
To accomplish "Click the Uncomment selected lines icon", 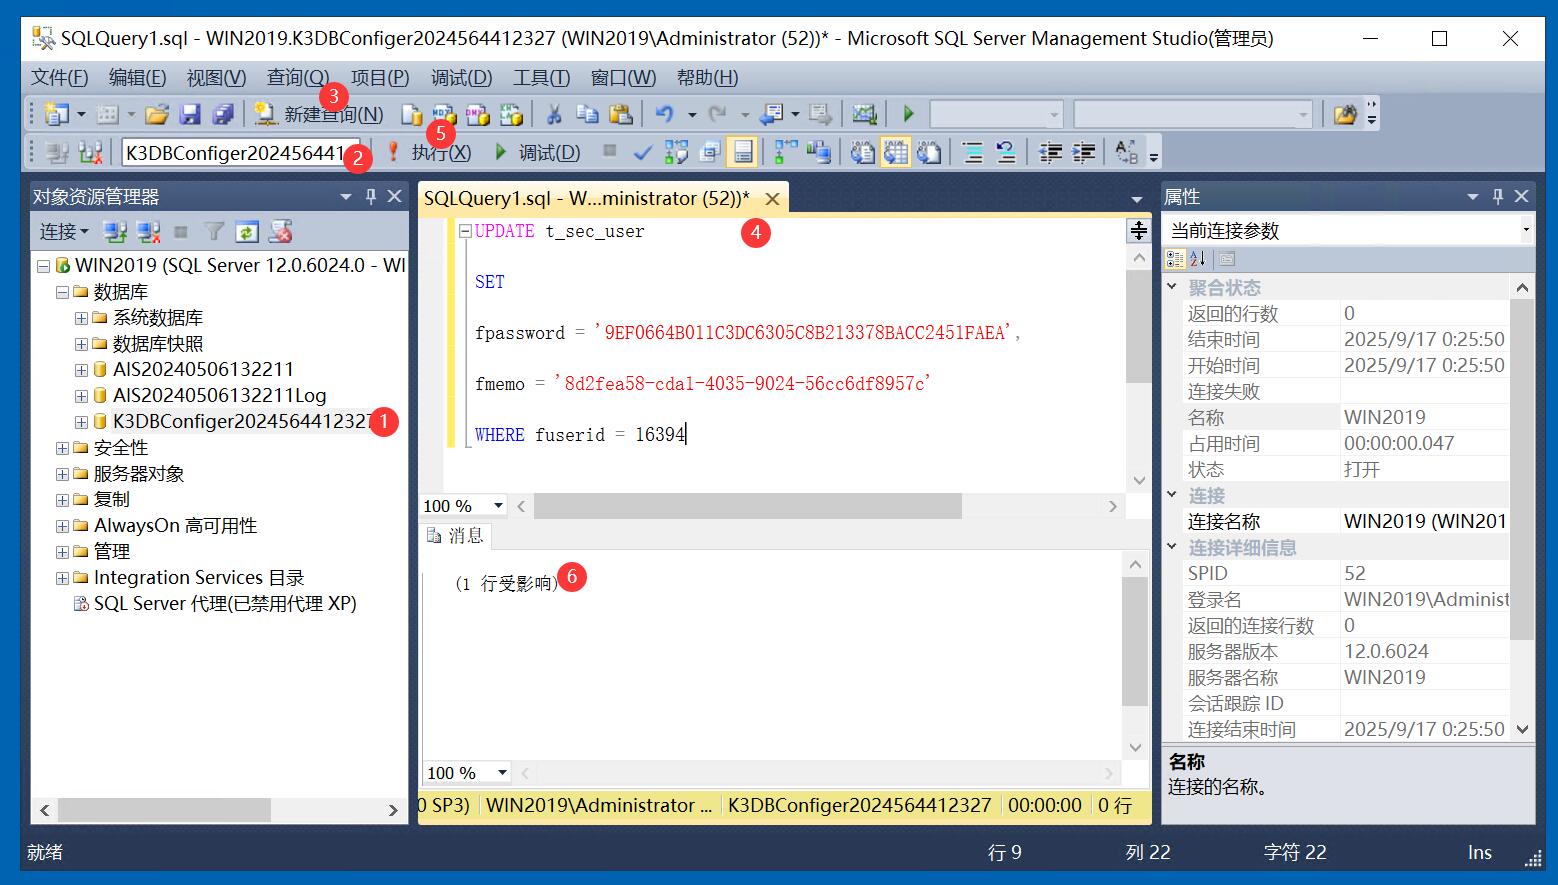I will (1006, 152).
